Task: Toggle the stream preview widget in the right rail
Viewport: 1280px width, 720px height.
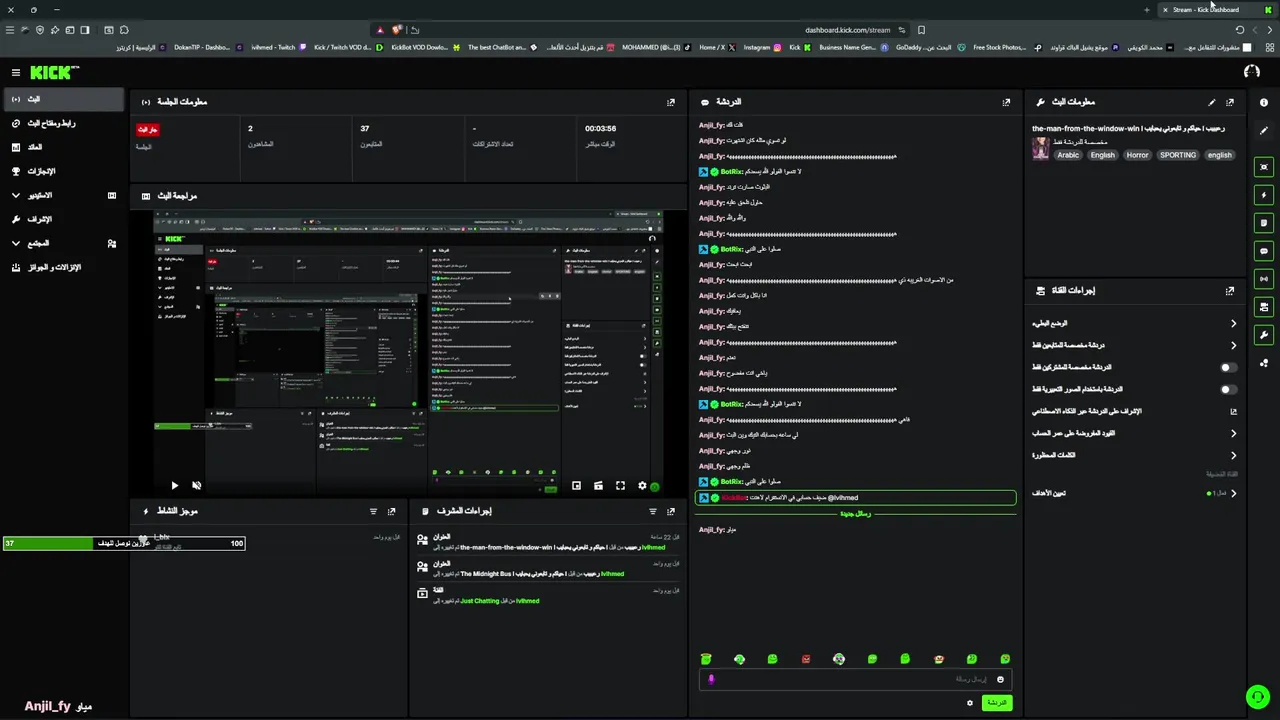Action: click(1264, 167)
